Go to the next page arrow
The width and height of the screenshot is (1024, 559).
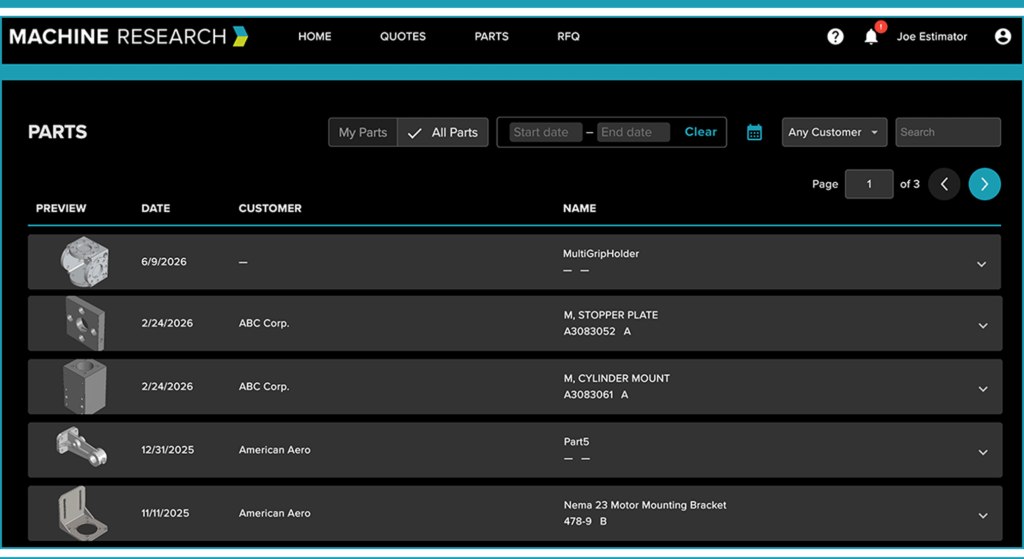[984, 184]
